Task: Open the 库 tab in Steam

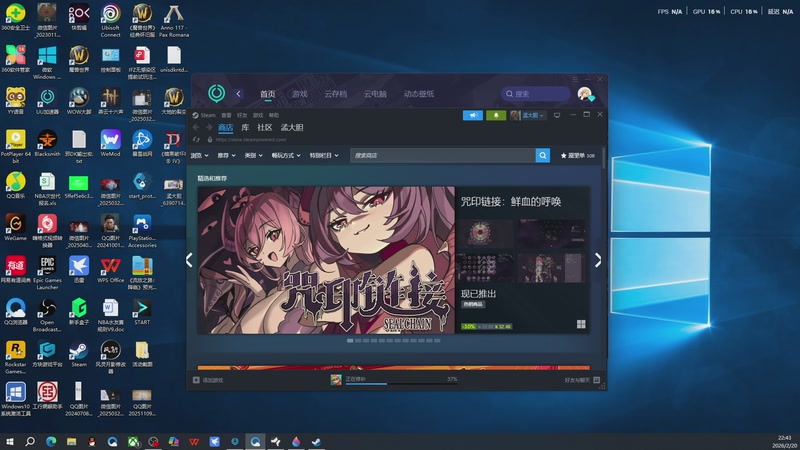Action: click(245, 128)
